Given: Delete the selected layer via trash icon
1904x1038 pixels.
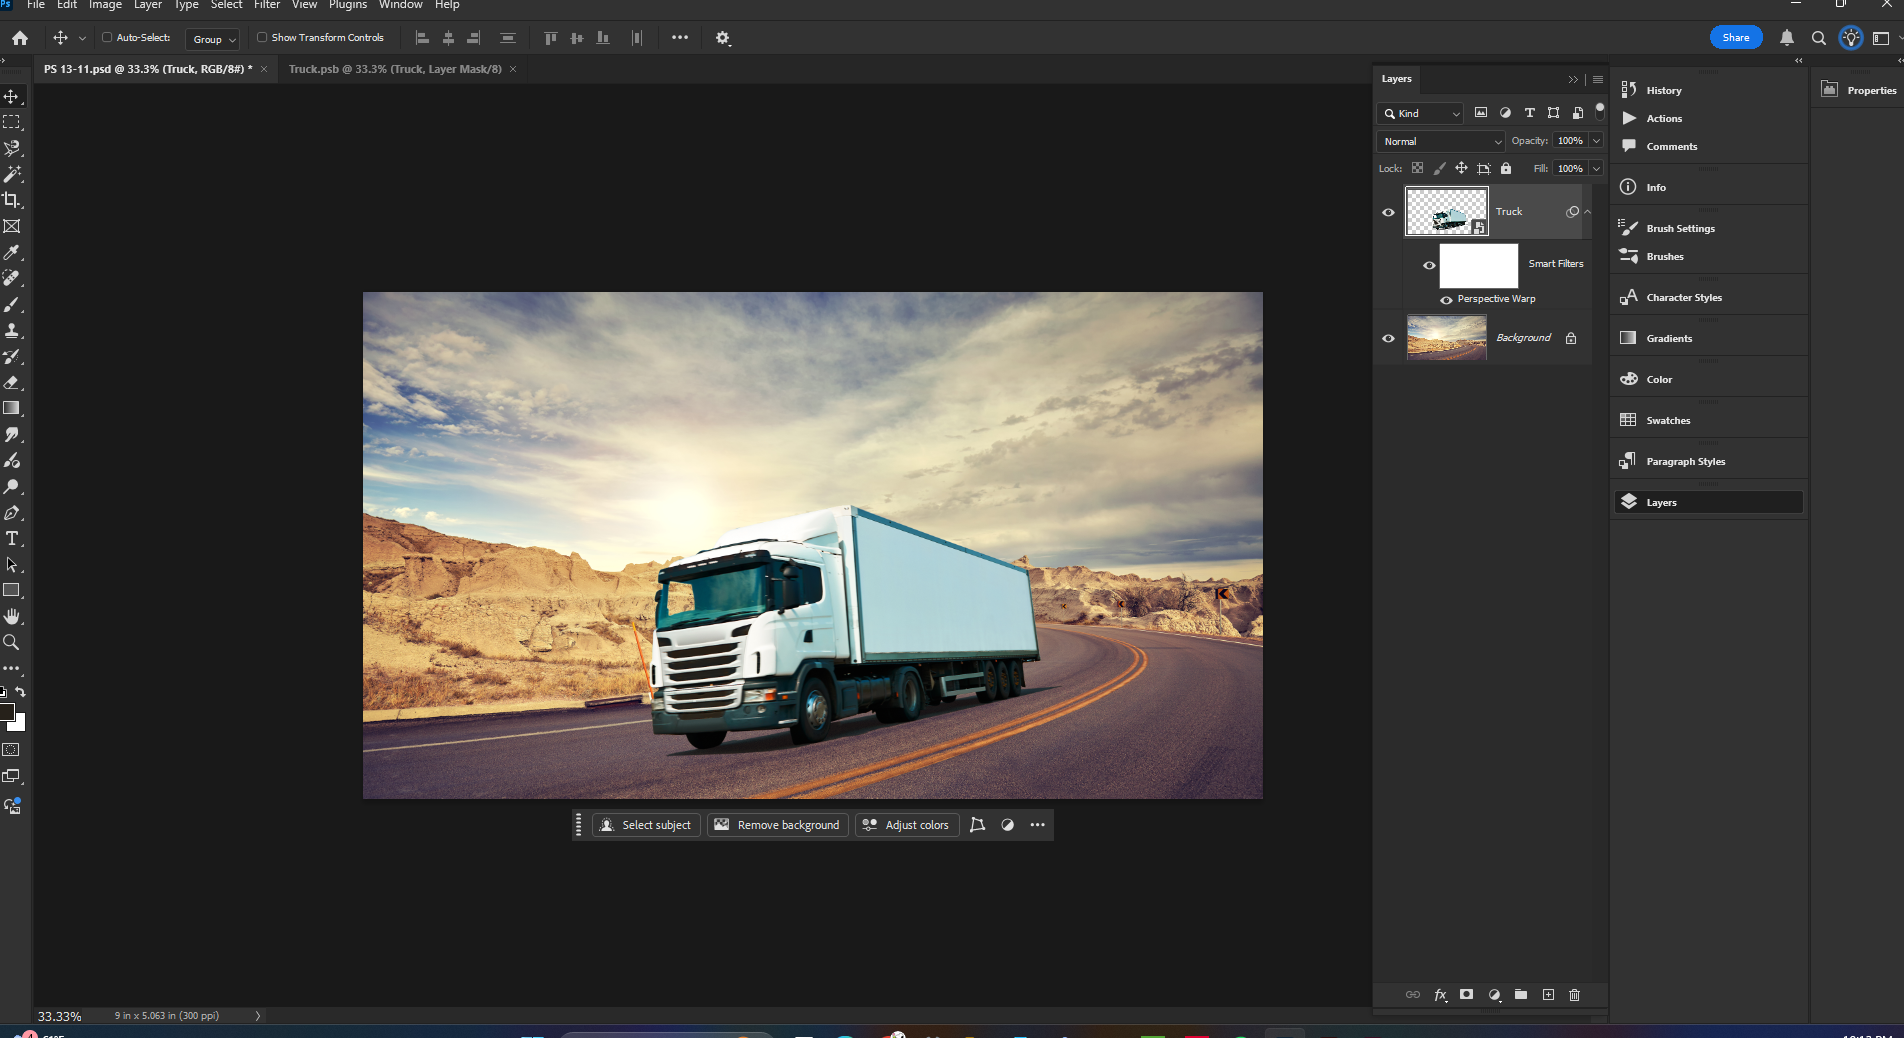Looking at the screenshot, I should tap(1574, 995).
